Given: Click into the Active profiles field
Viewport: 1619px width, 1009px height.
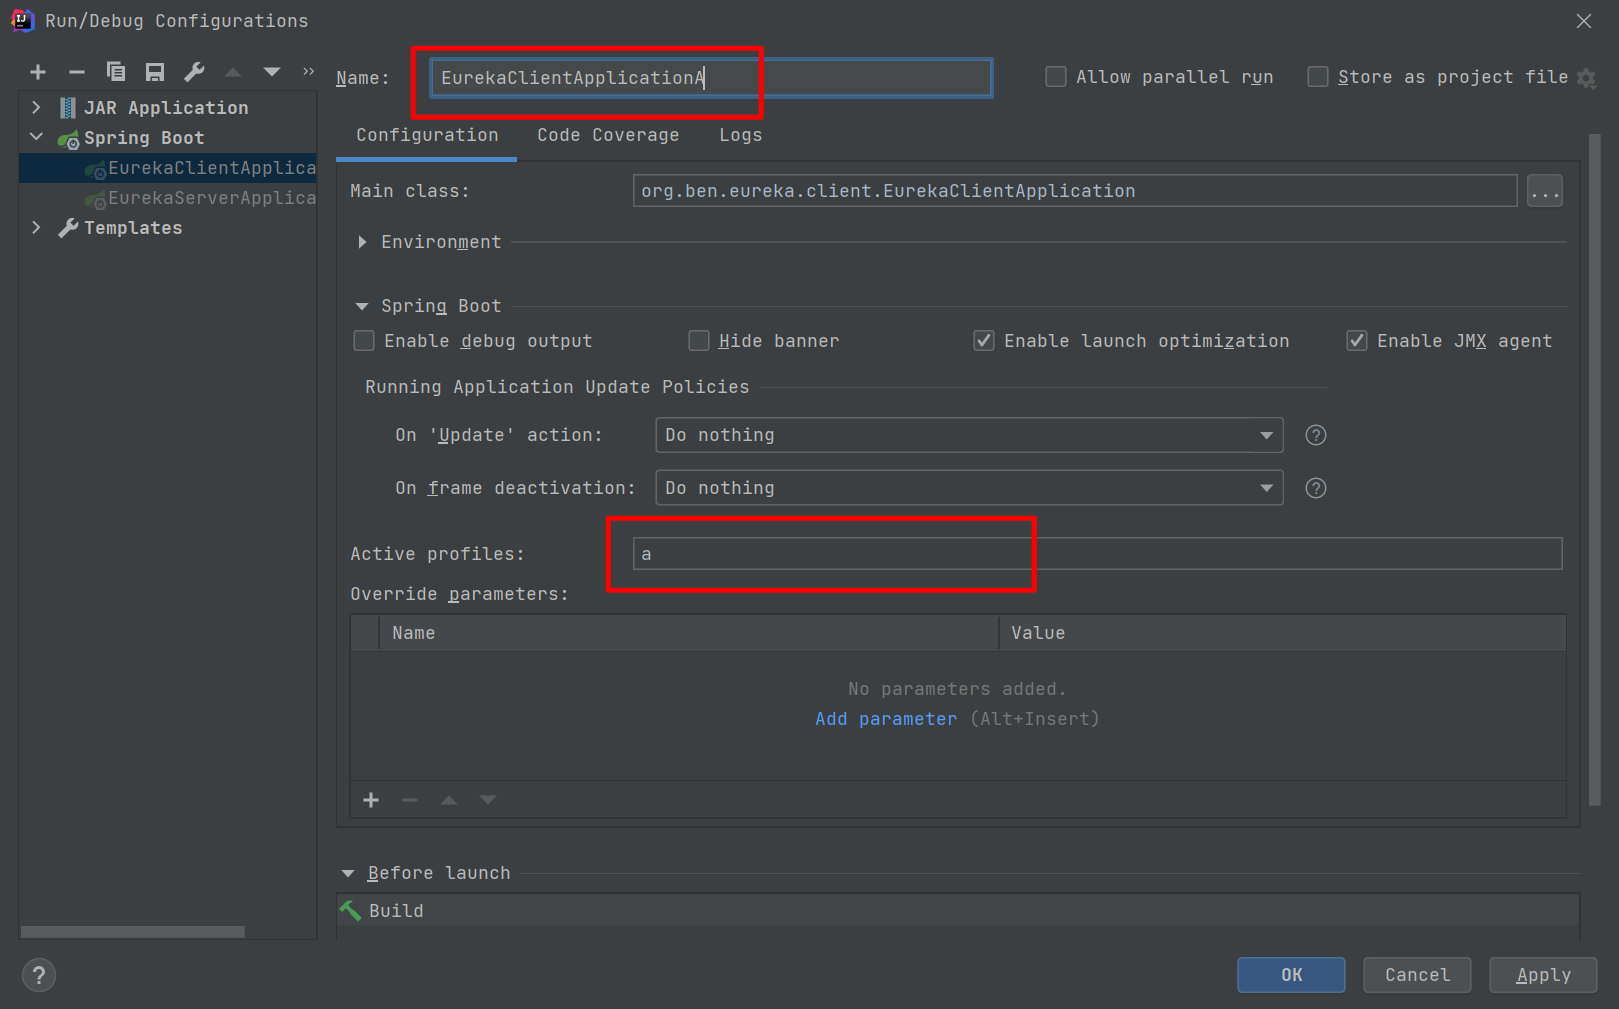Looking at the screenshot, I should coord(1096,554).
